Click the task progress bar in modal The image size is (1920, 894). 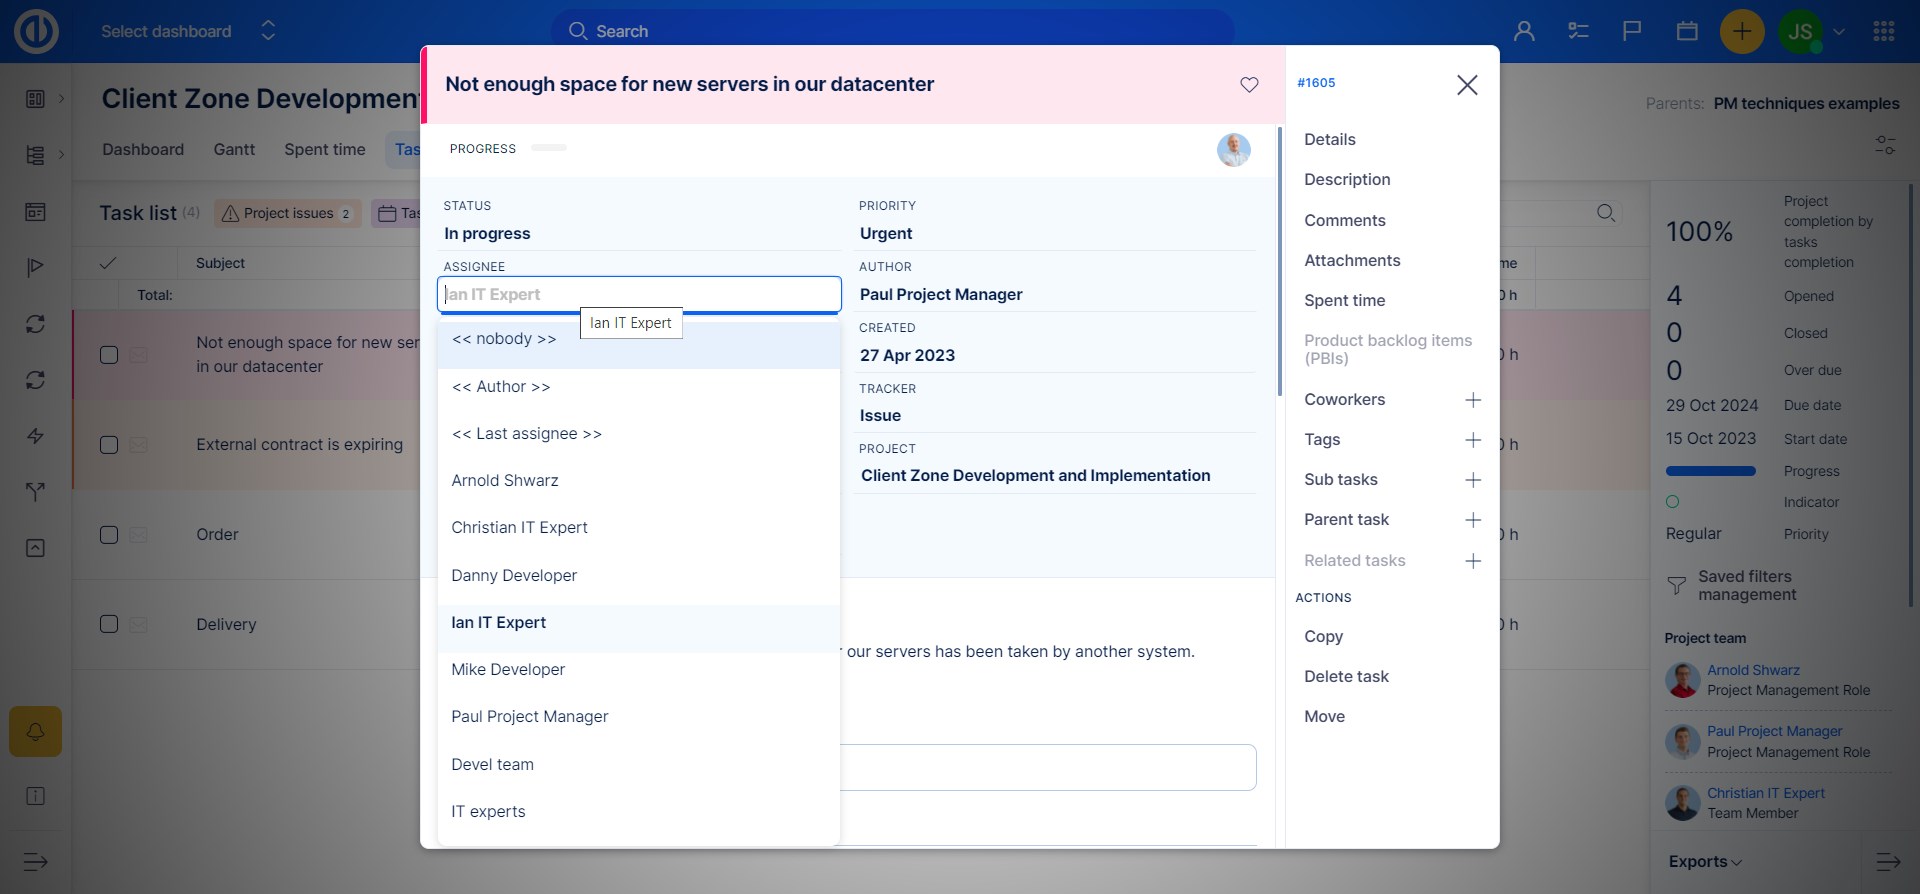549,148
